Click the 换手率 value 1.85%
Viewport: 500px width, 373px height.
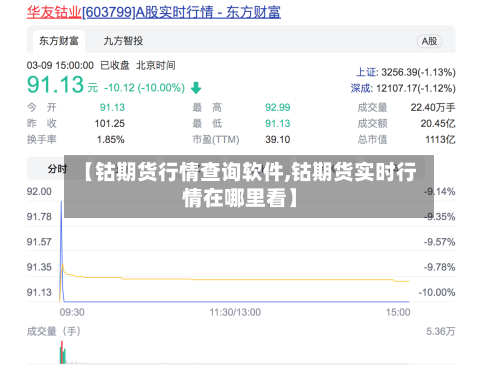[x=110, y=139]
